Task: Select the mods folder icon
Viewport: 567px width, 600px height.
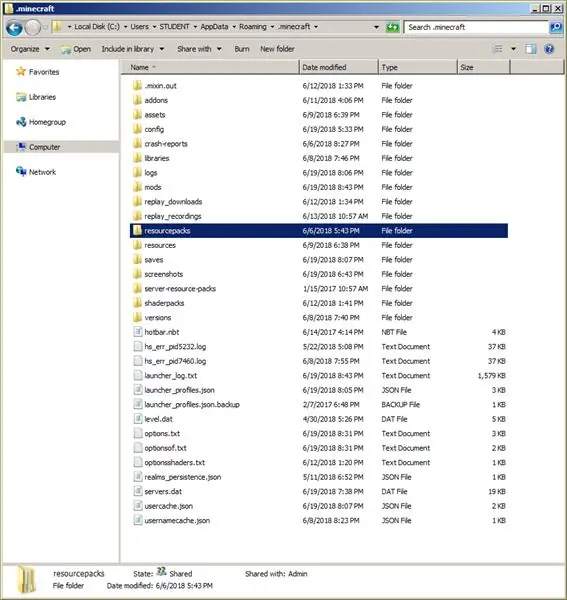Action: (137, 187)
